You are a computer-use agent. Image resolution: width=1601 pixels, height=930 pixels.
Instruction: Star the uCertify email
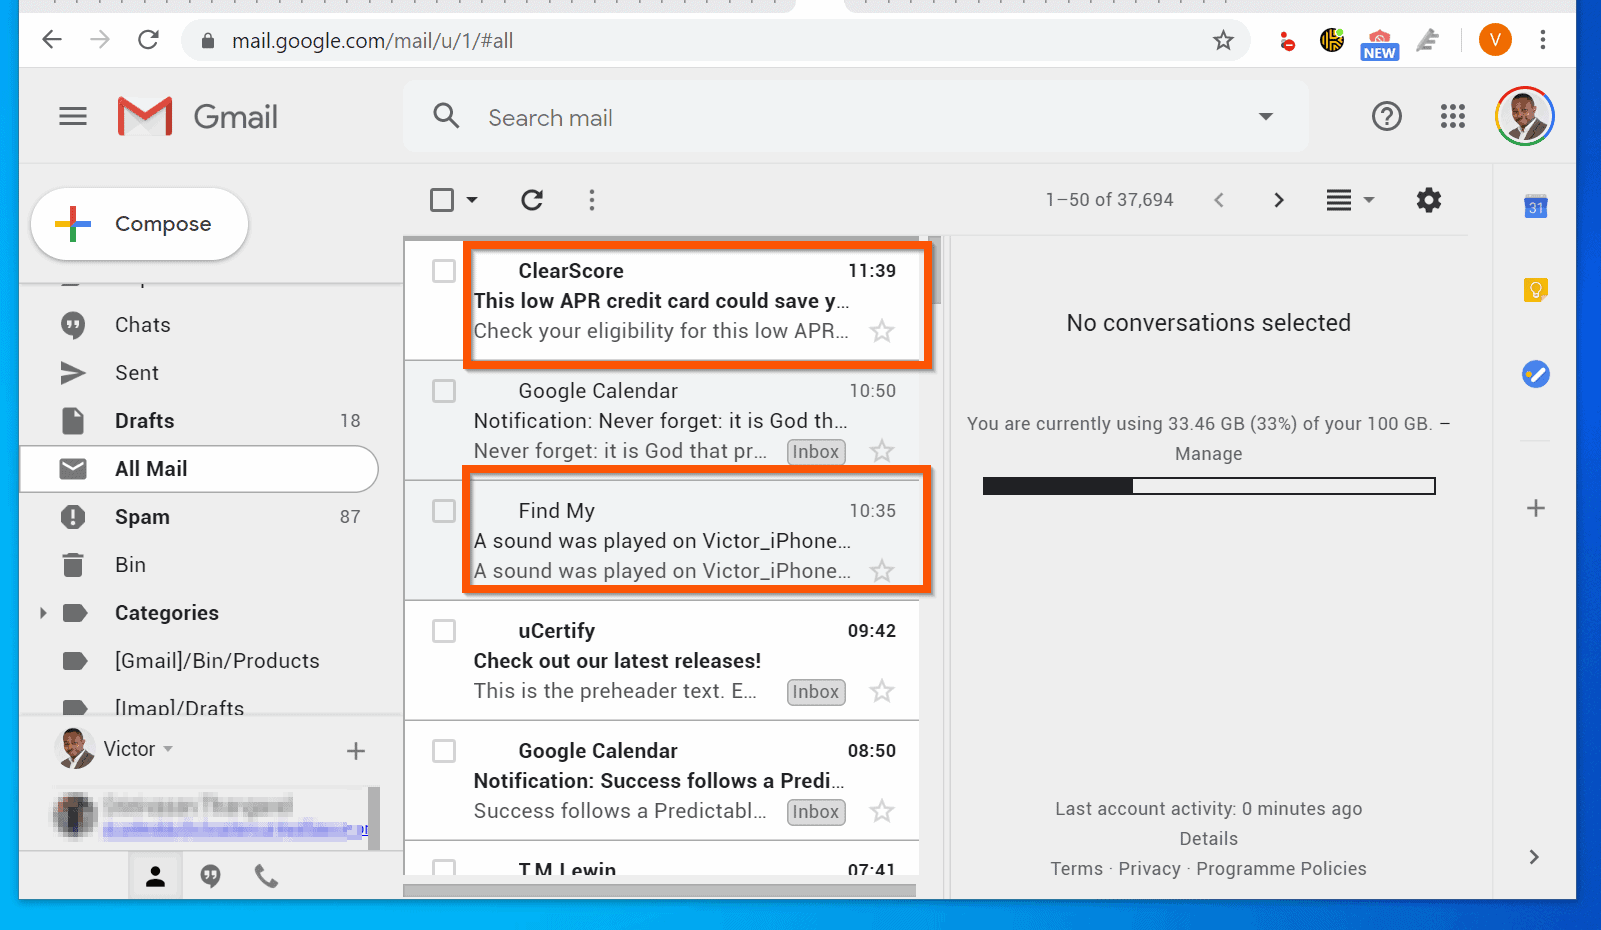881,691
